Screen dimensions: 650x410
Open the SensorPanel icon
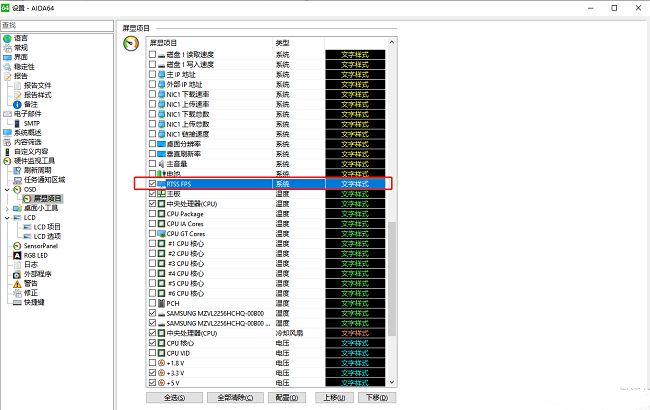pos(17,246)
